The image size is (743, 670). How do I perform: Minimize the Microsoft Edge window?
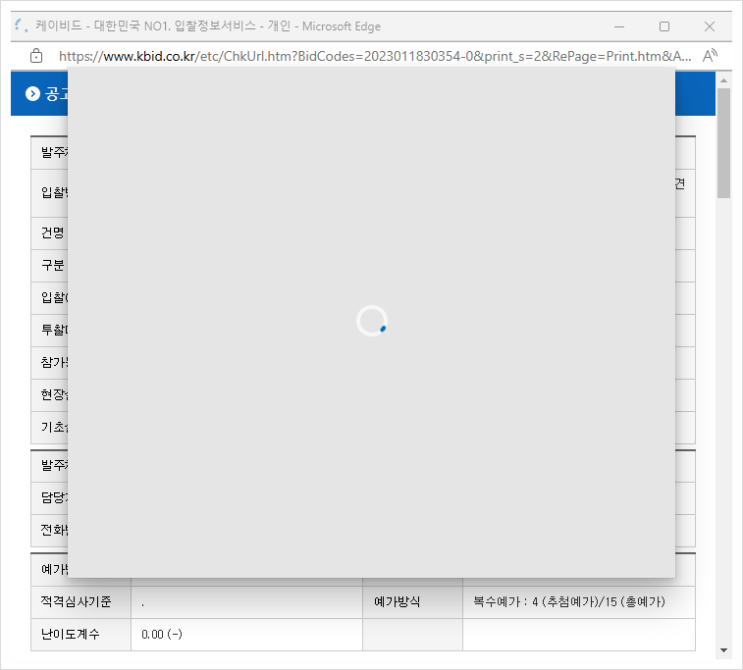point(619,27)
